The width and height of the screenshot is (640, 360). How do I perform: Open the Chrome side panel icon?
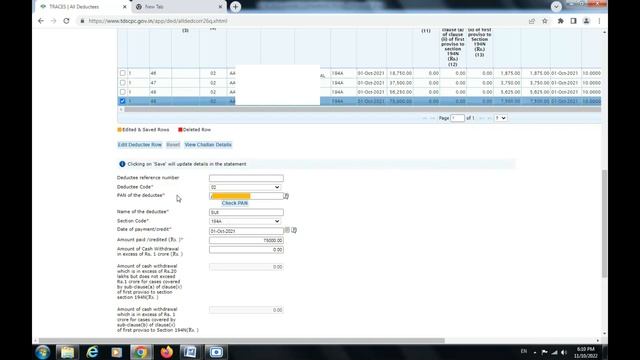[x=573, y=21]
